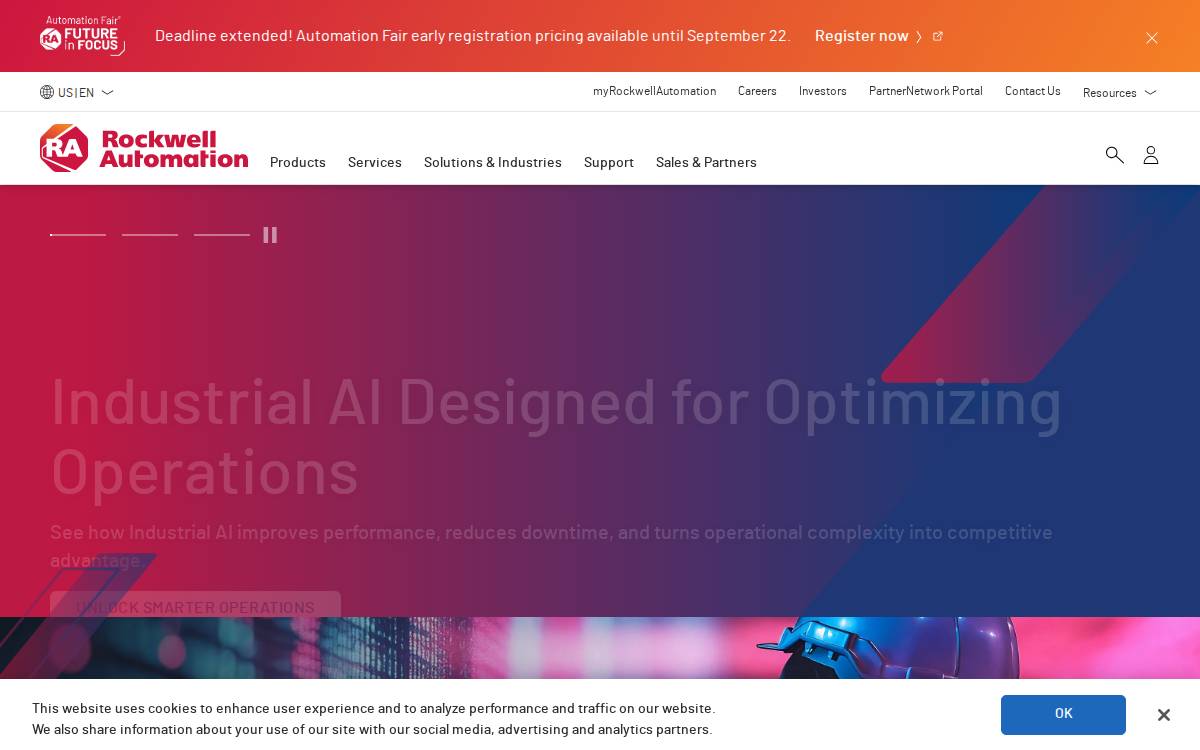Click the globe language icon
The width and height of the screenshot is (1200, 750).
point(47,92)
